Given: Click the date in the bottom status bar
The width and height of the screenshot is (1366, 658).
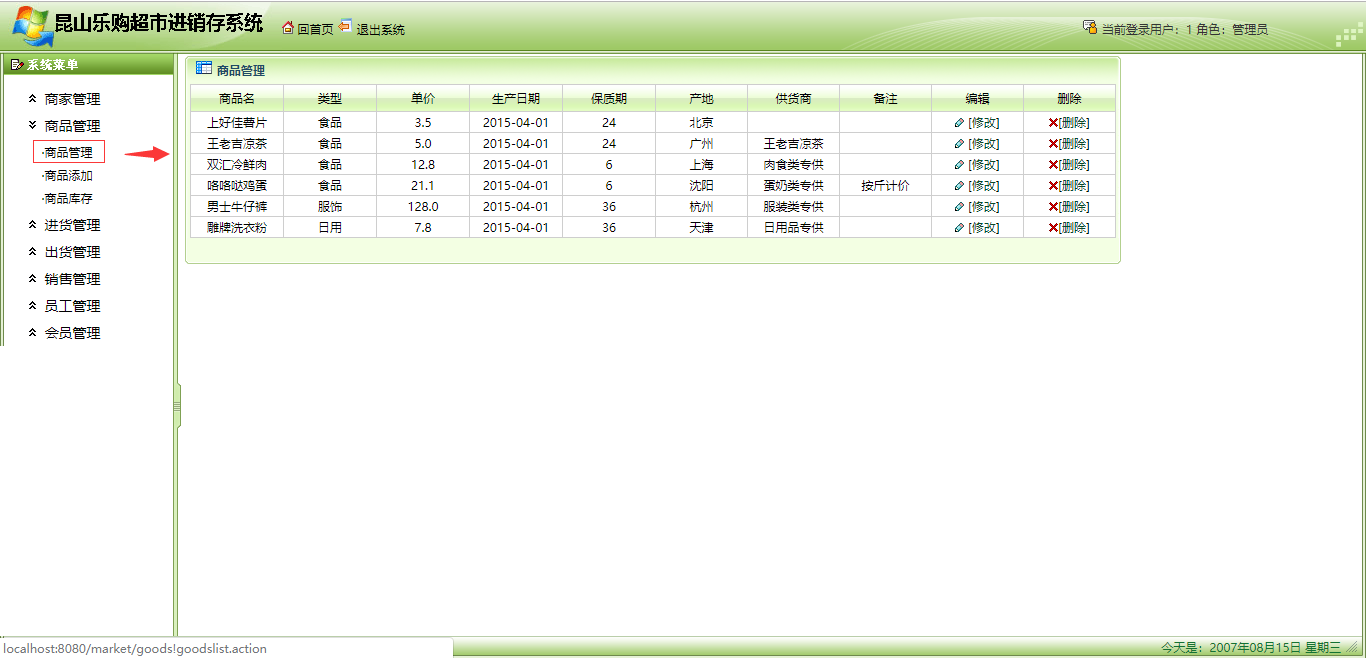Looking at the screenshot, I should coord(1250,648).
